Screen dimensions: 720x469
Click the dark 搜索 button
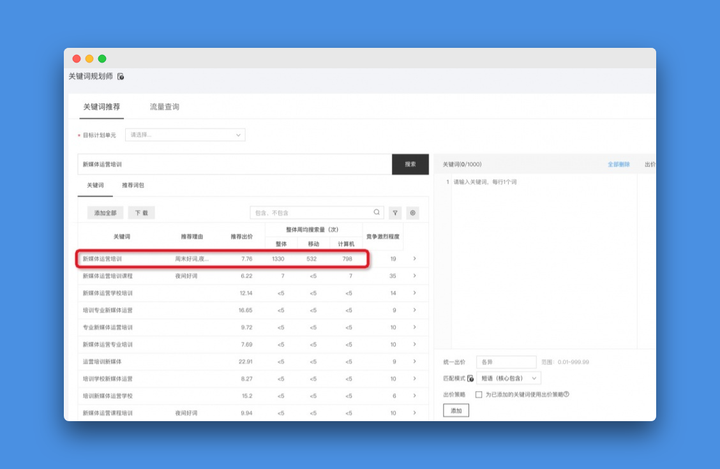pos(410,164)
